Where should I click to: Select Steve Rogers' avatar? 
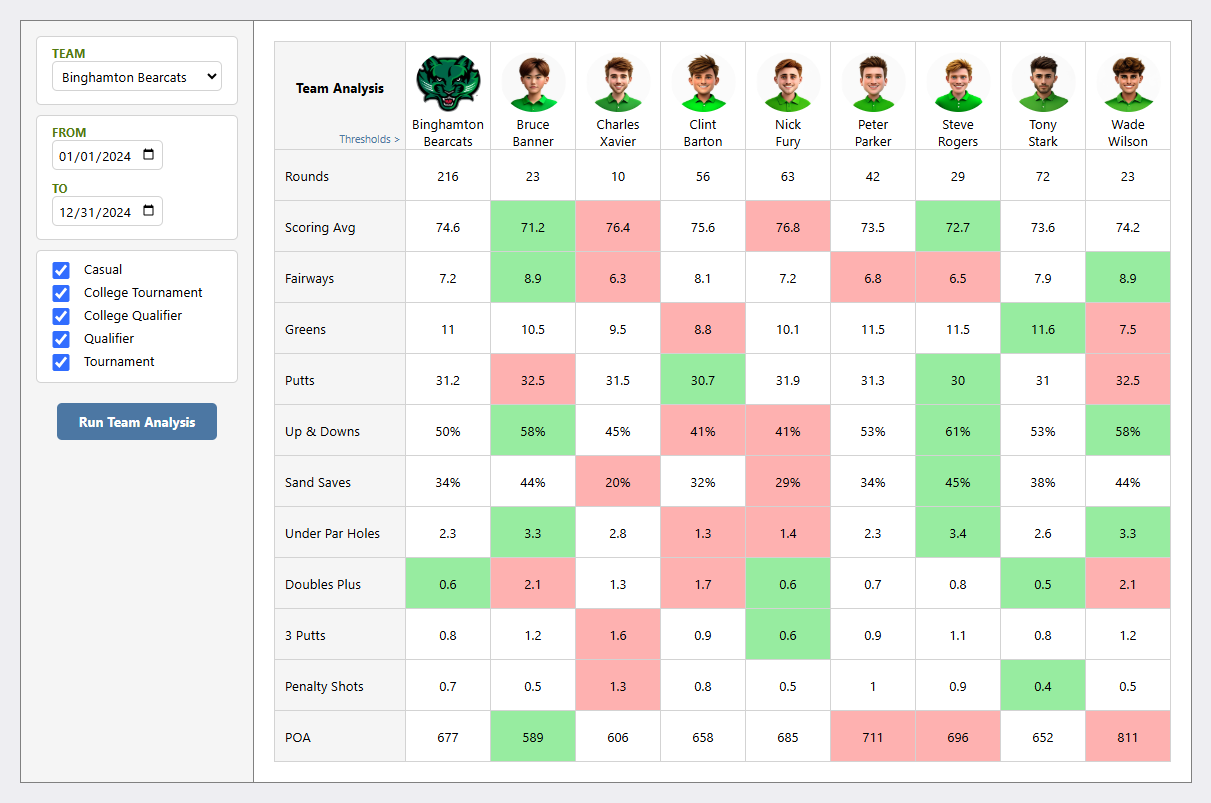point(958,83)
